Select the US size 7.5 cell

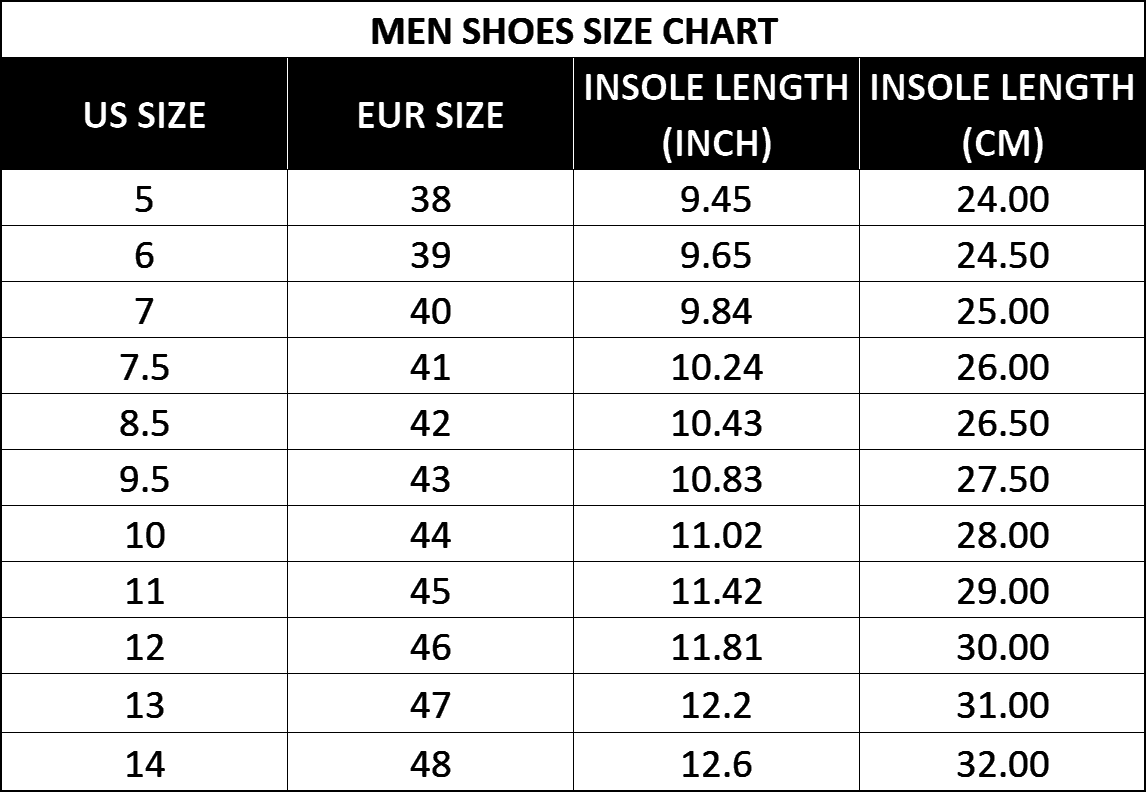[144, 367]
